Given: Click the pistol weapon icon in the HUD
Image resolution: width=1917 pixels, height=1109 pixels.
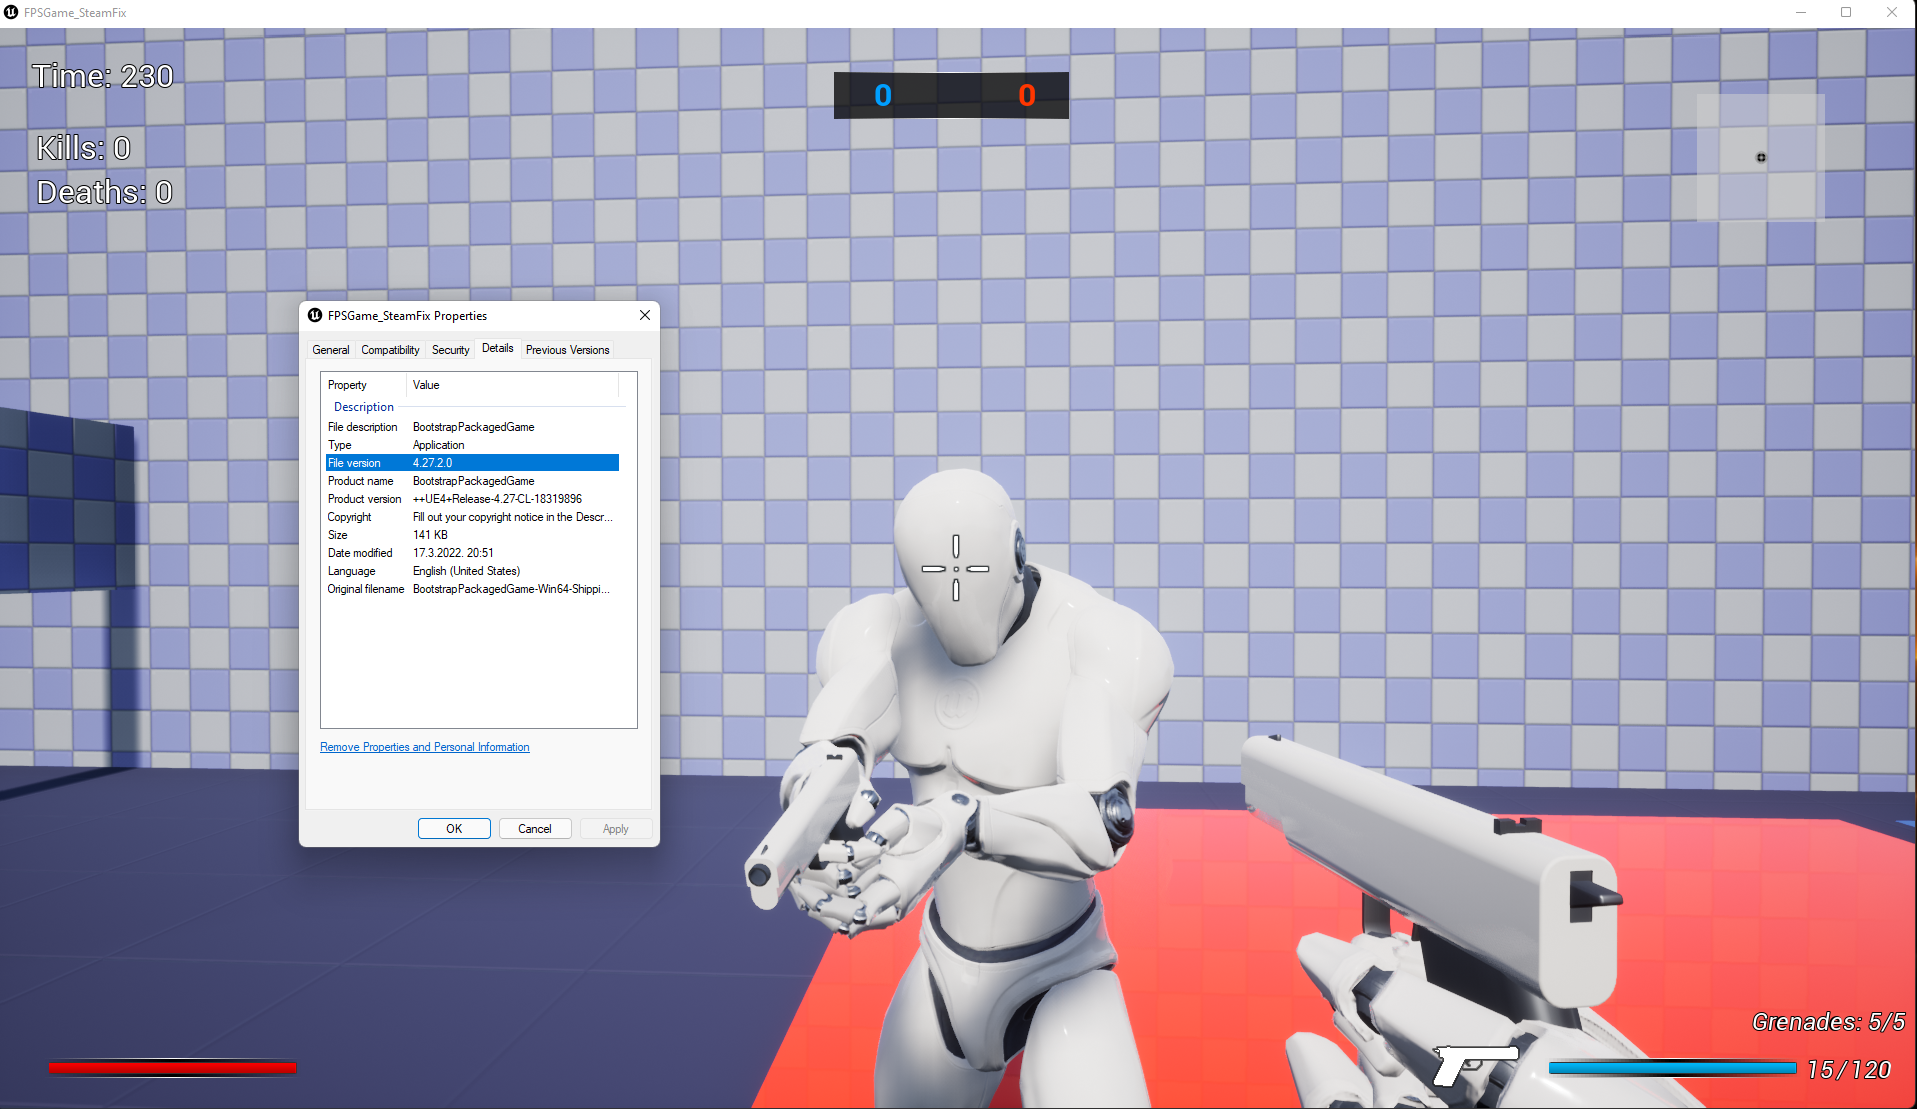Looking at the screenshot, I should [1474, 1064].
